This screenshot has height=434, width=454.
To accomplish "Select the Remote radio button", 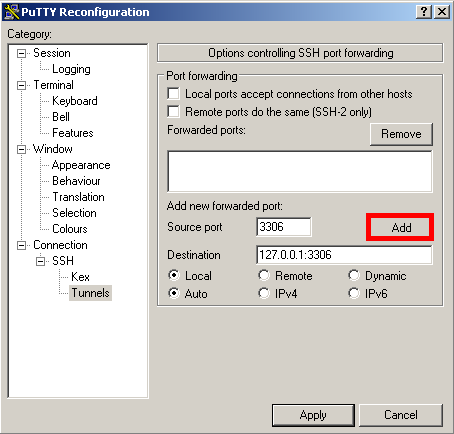I will tap(264, 275).
